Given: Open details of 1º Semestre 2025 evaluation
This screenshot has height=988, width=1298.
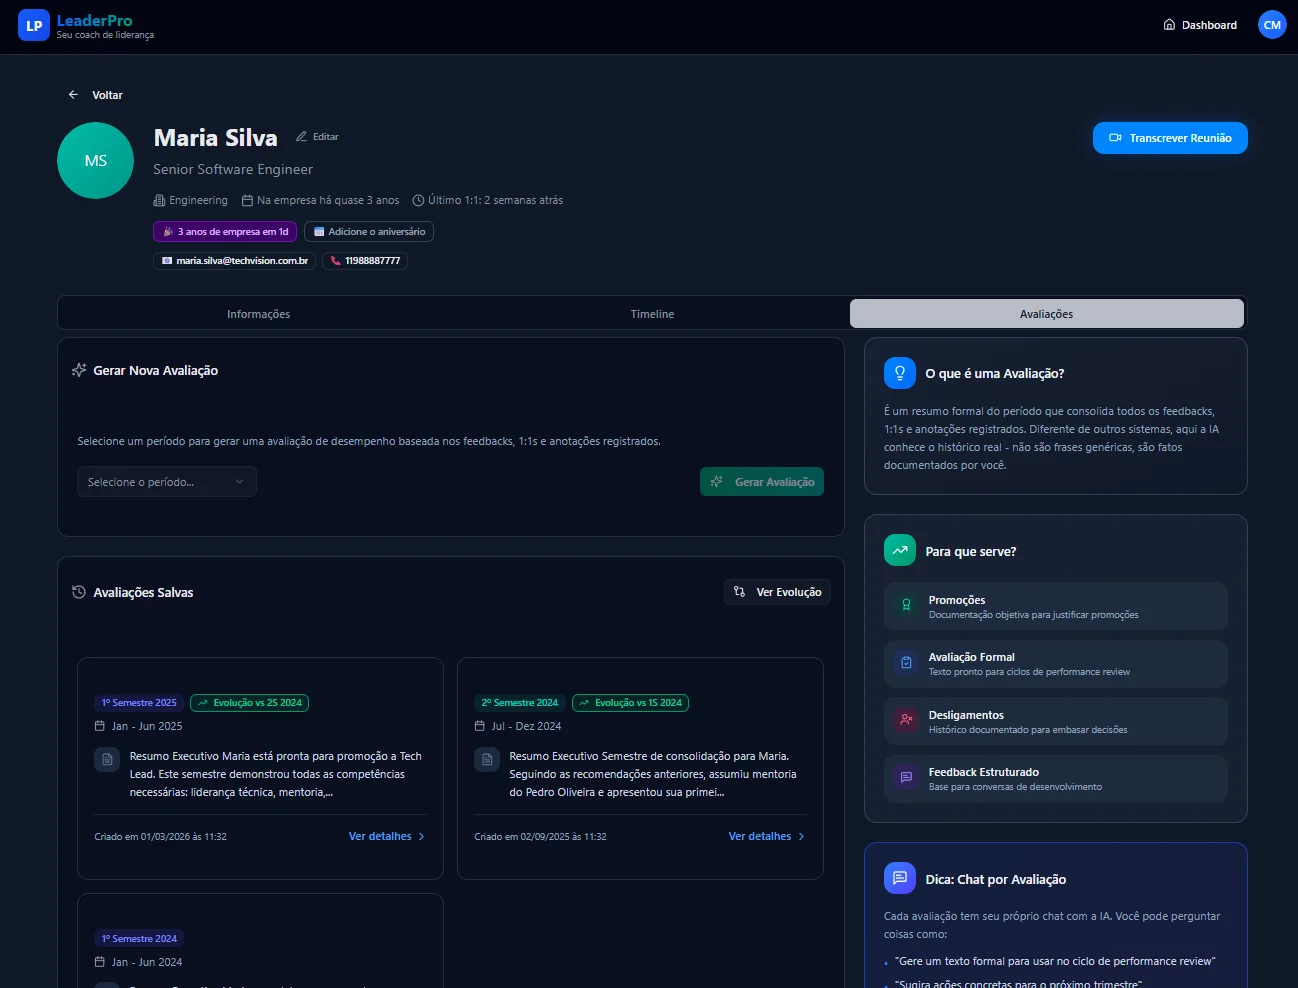Looking at the screenshot, I should click(386, 837).
